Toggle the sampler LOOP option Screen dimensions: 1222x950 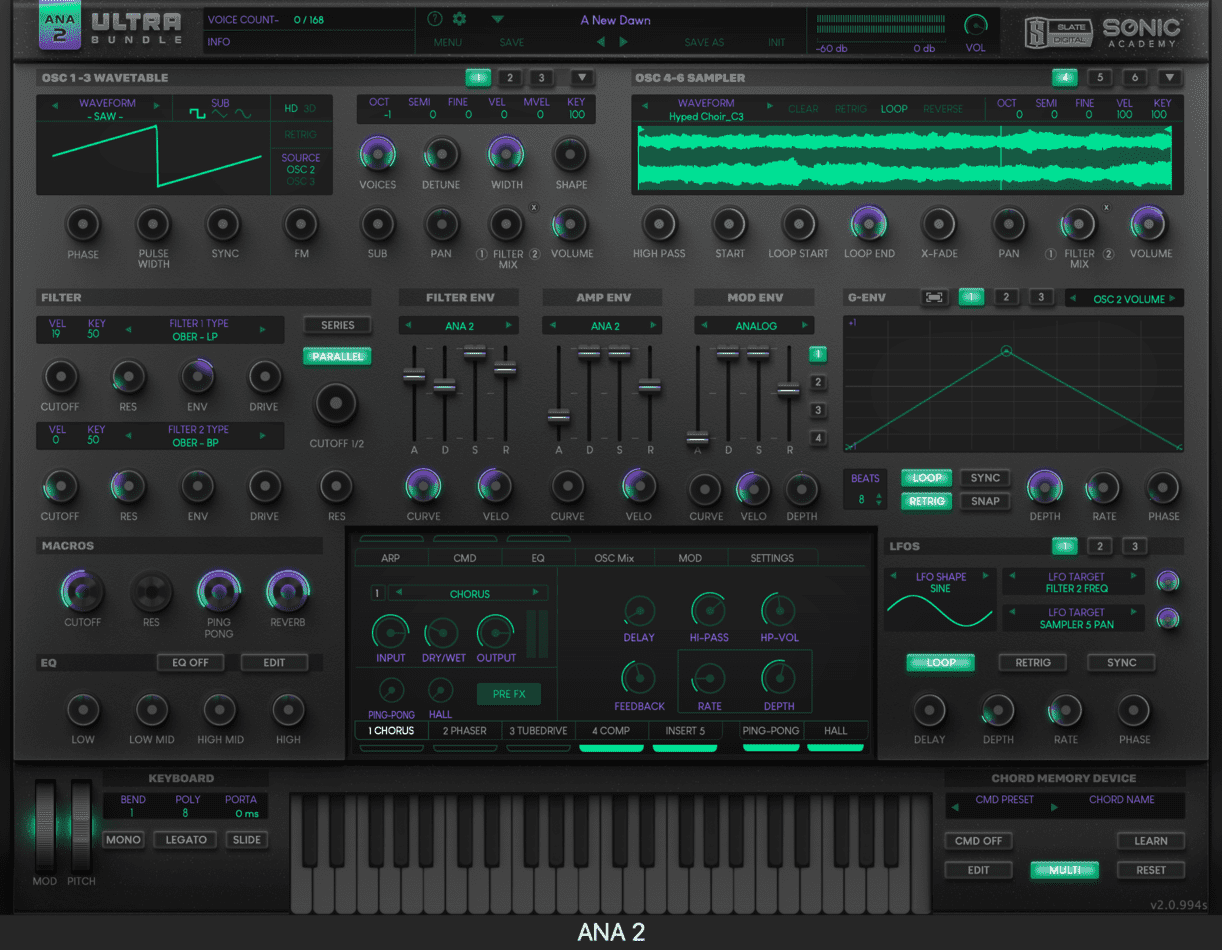(894, 109)
